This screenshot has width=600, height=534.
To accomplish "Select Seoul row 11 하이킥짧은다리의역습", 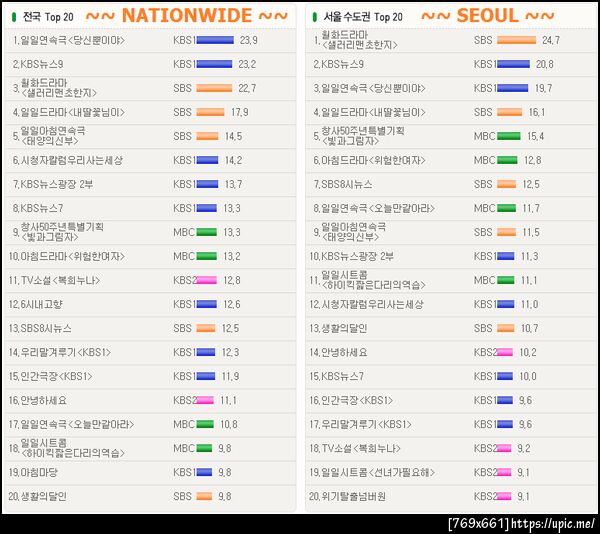I will 451,280.
